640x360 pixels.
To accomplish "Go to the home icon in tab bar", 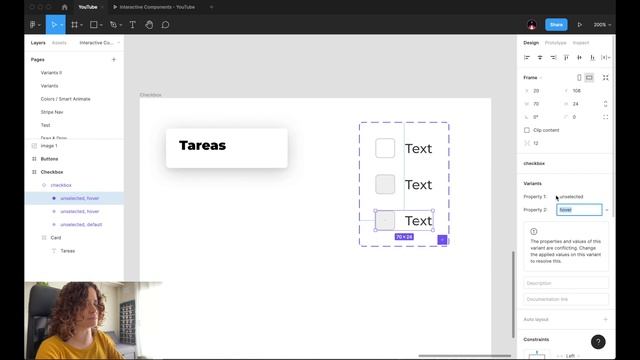I will point(64,7).
